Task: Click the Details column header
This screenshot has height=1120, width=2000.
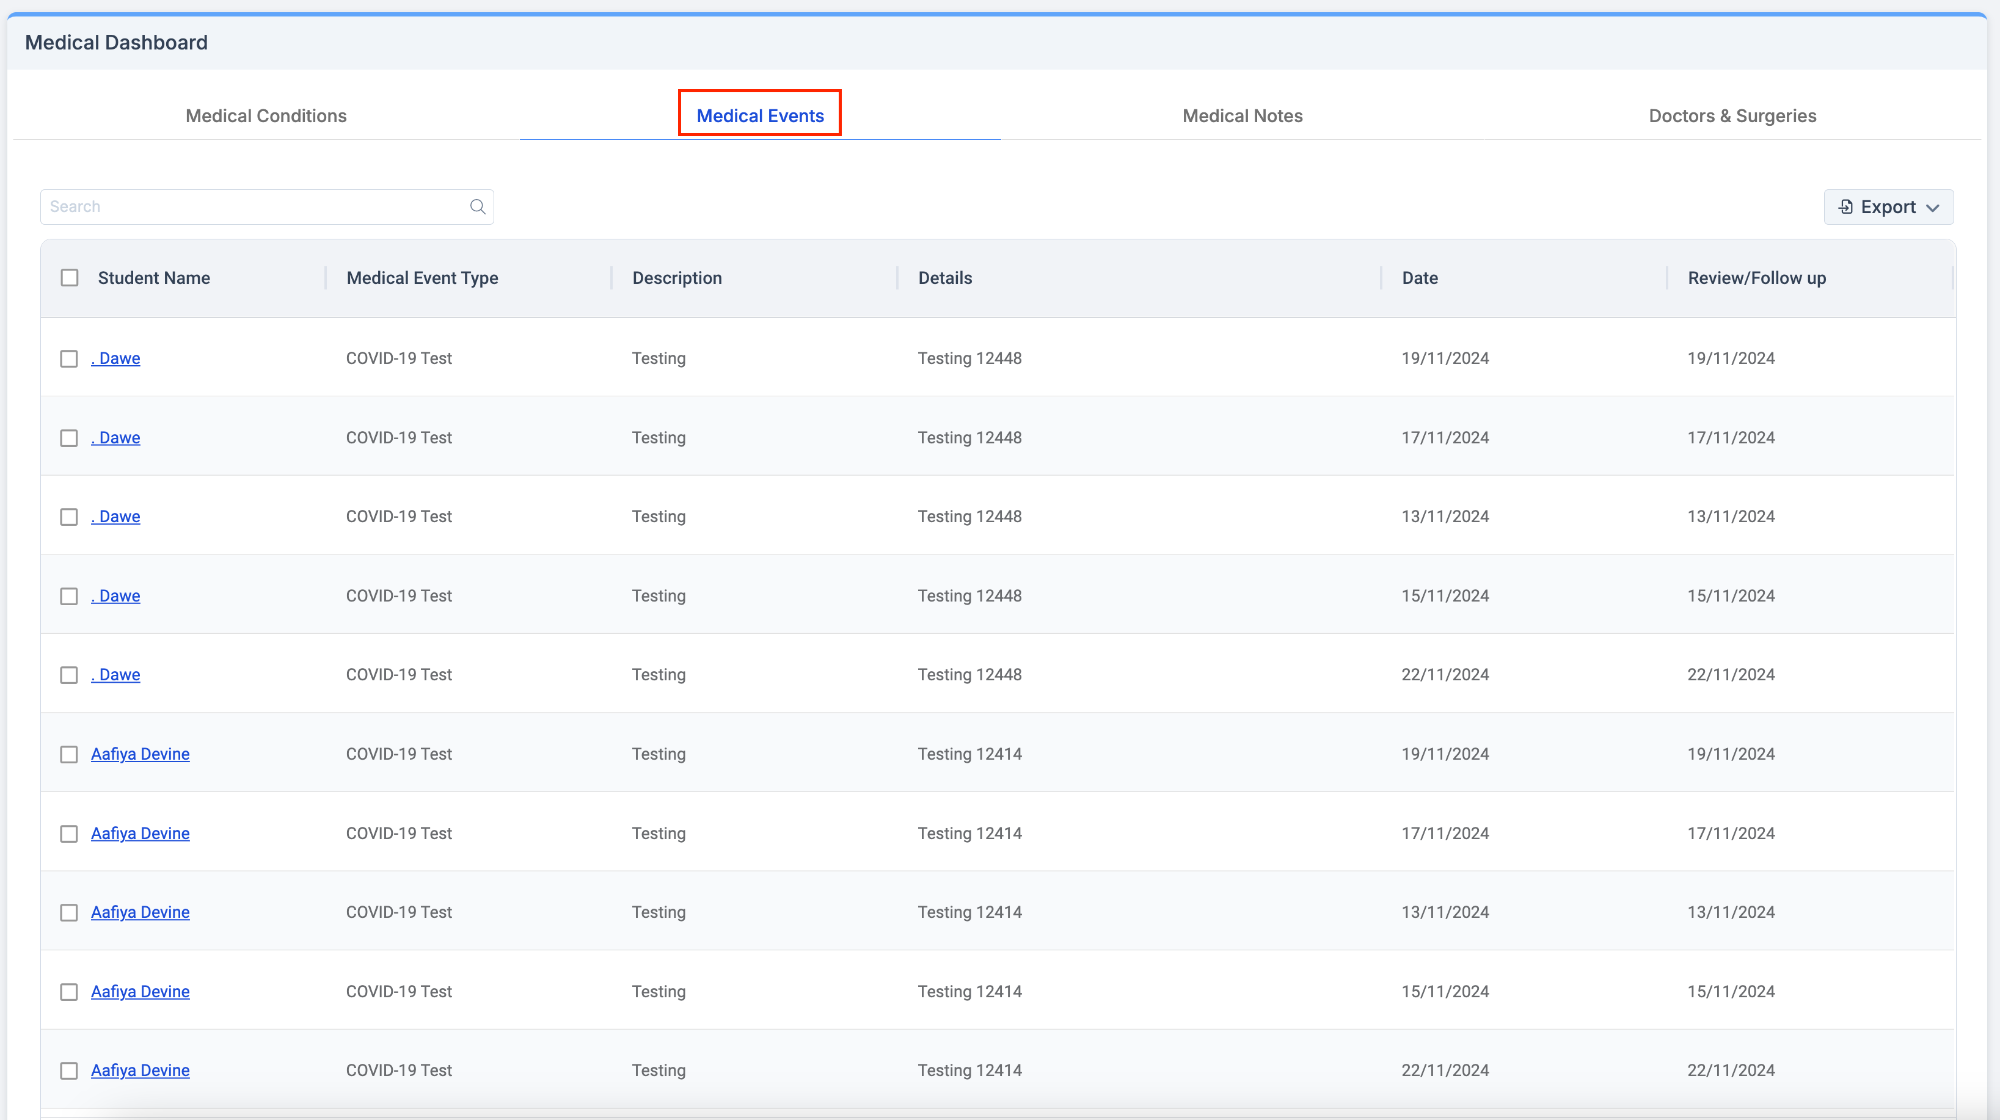Action: coord(945,278)
